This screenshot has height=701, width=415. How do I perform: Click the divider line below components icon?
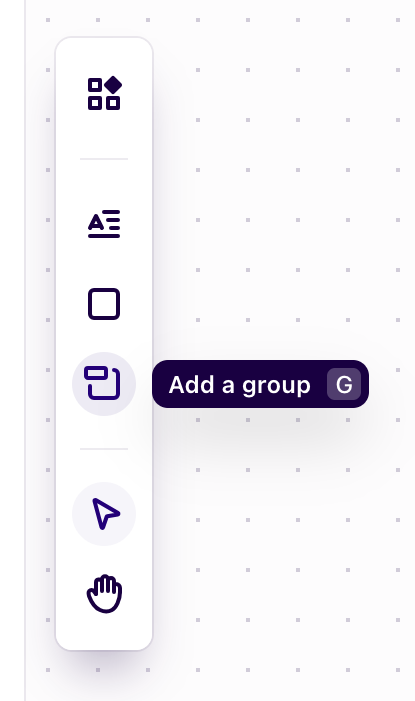(104, 159)
